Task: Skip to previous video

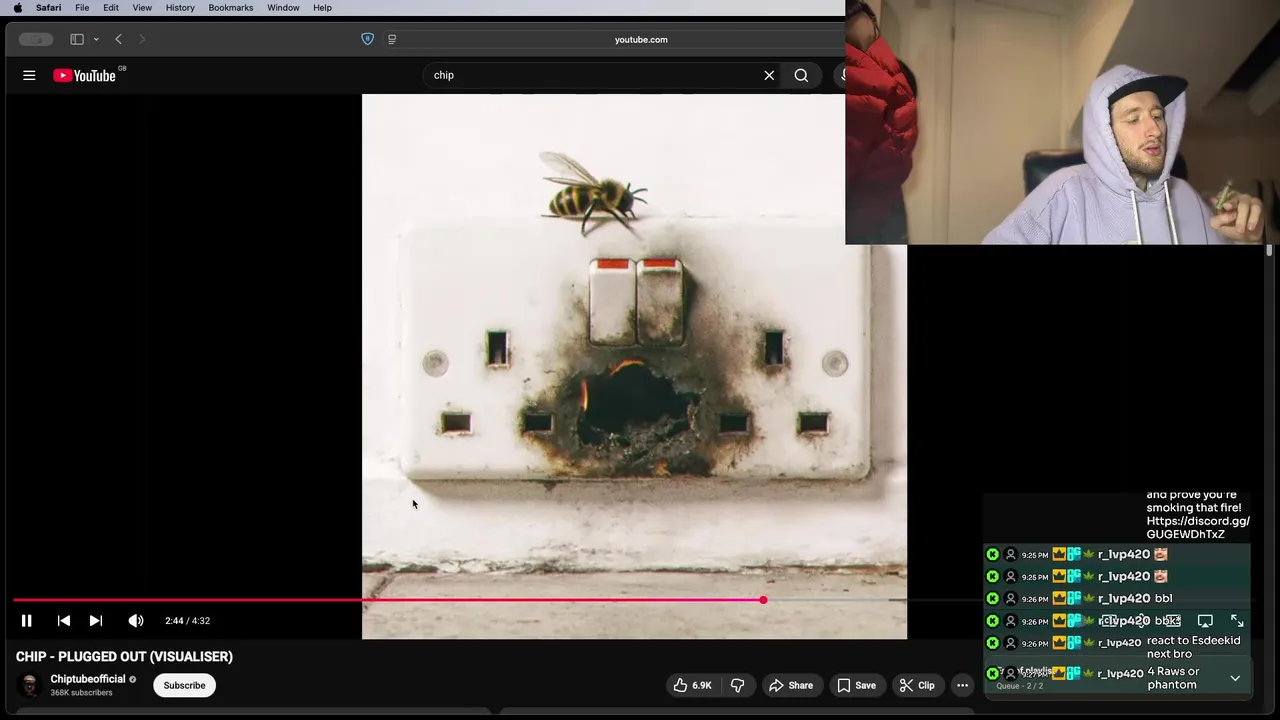Action: pos(63,621)
